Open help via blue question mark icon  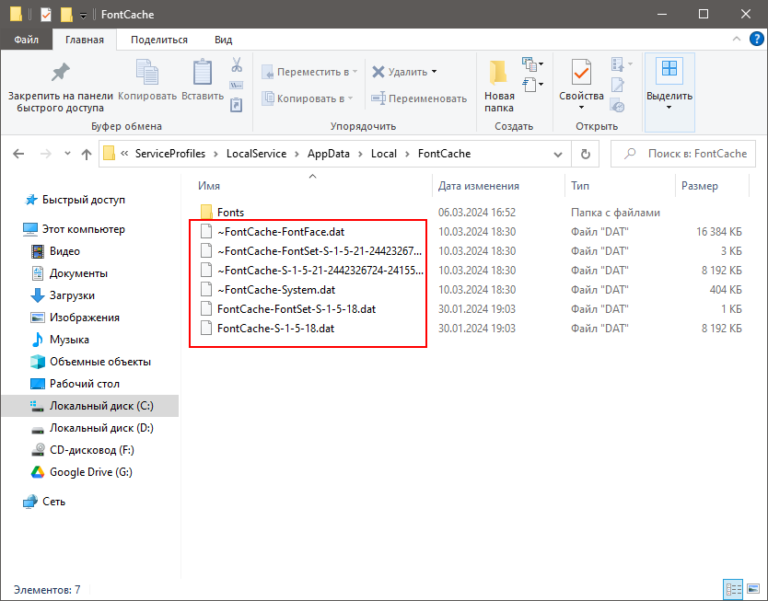tap(755, 40)
